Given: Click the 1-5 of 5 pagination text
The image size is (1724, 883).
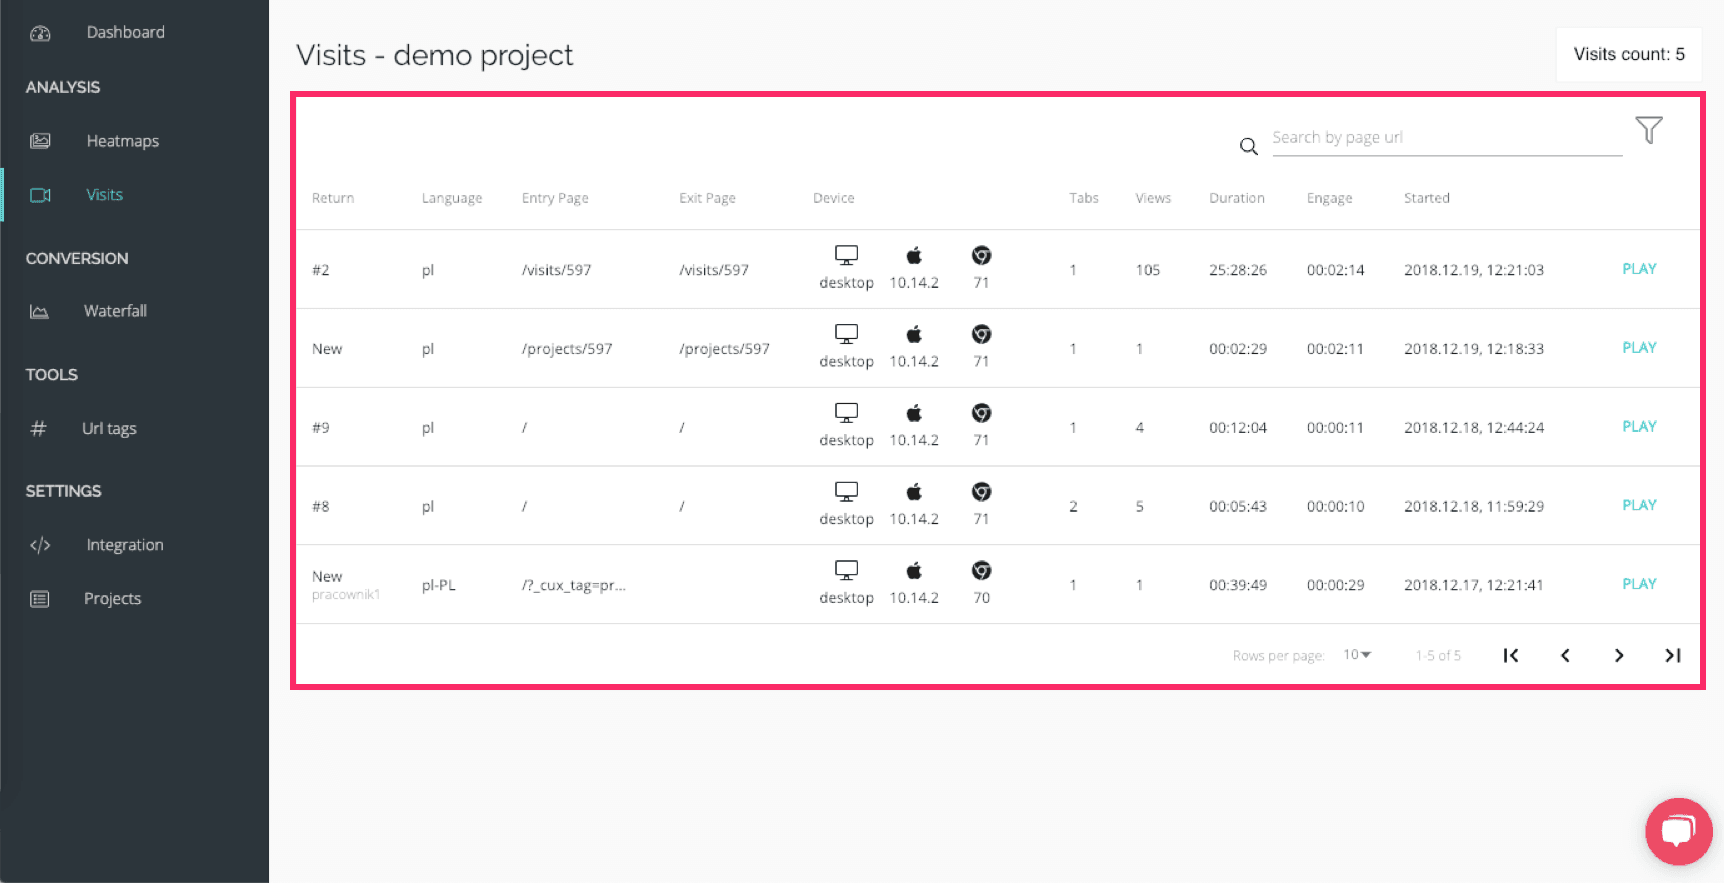Looking at the screenshot, I should pos(1438,656).
